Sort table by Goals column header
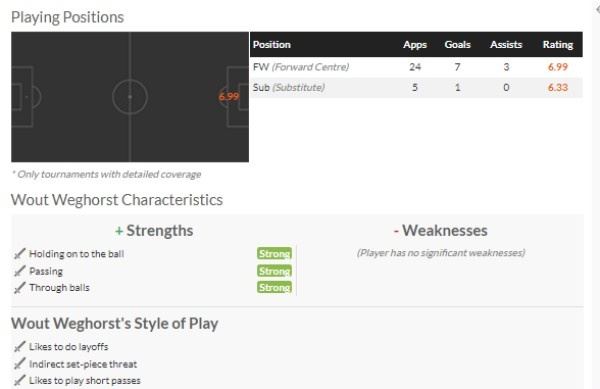 [x=457, y=45]
